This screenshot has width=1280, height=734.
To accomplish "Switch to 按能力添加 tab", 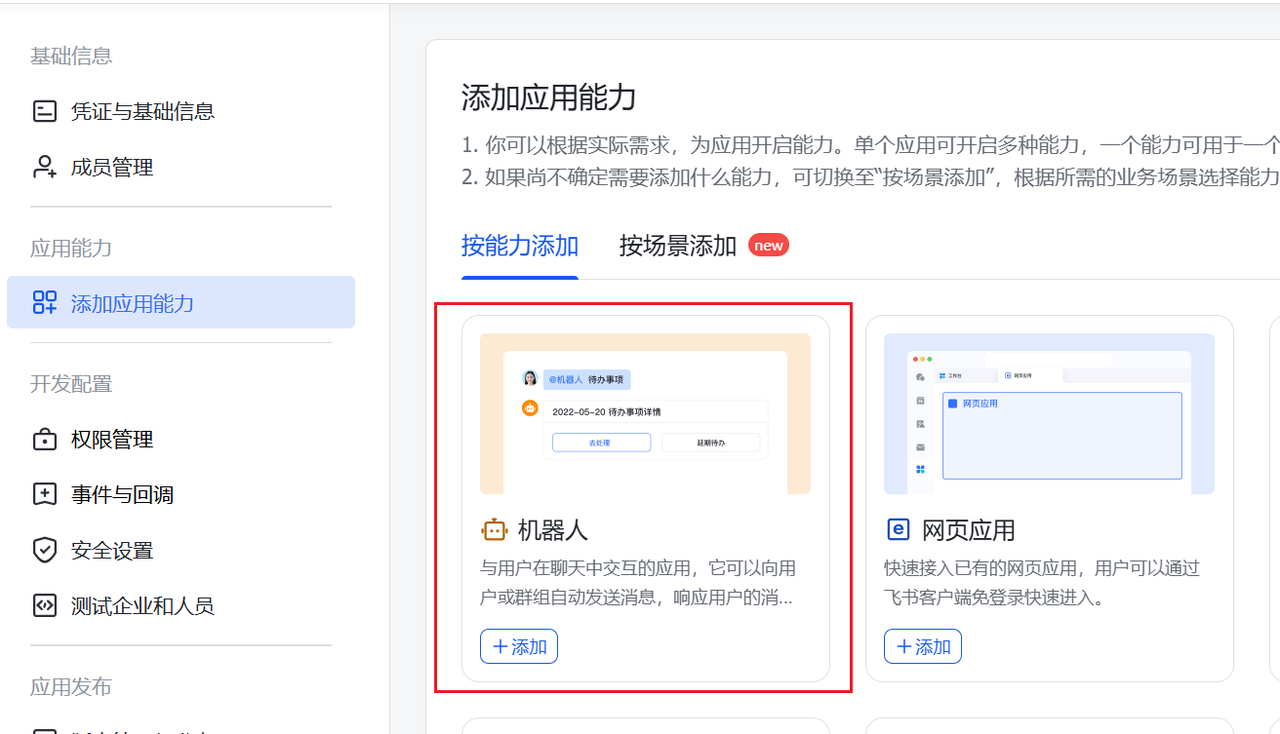I will pyautogui.click(x=520, y=246).
